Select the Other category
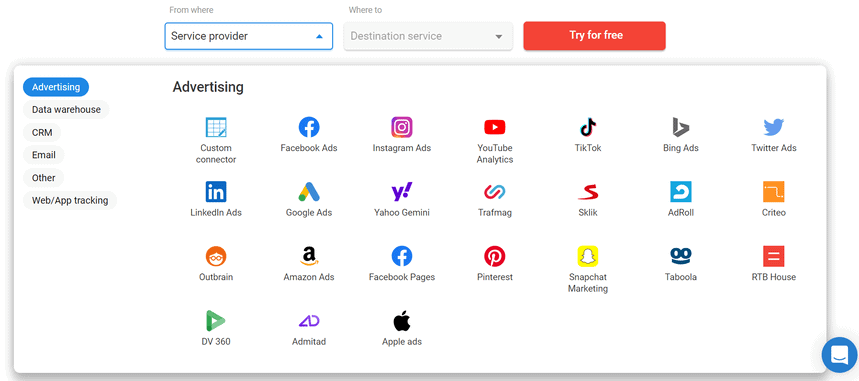 coord(44,178)
